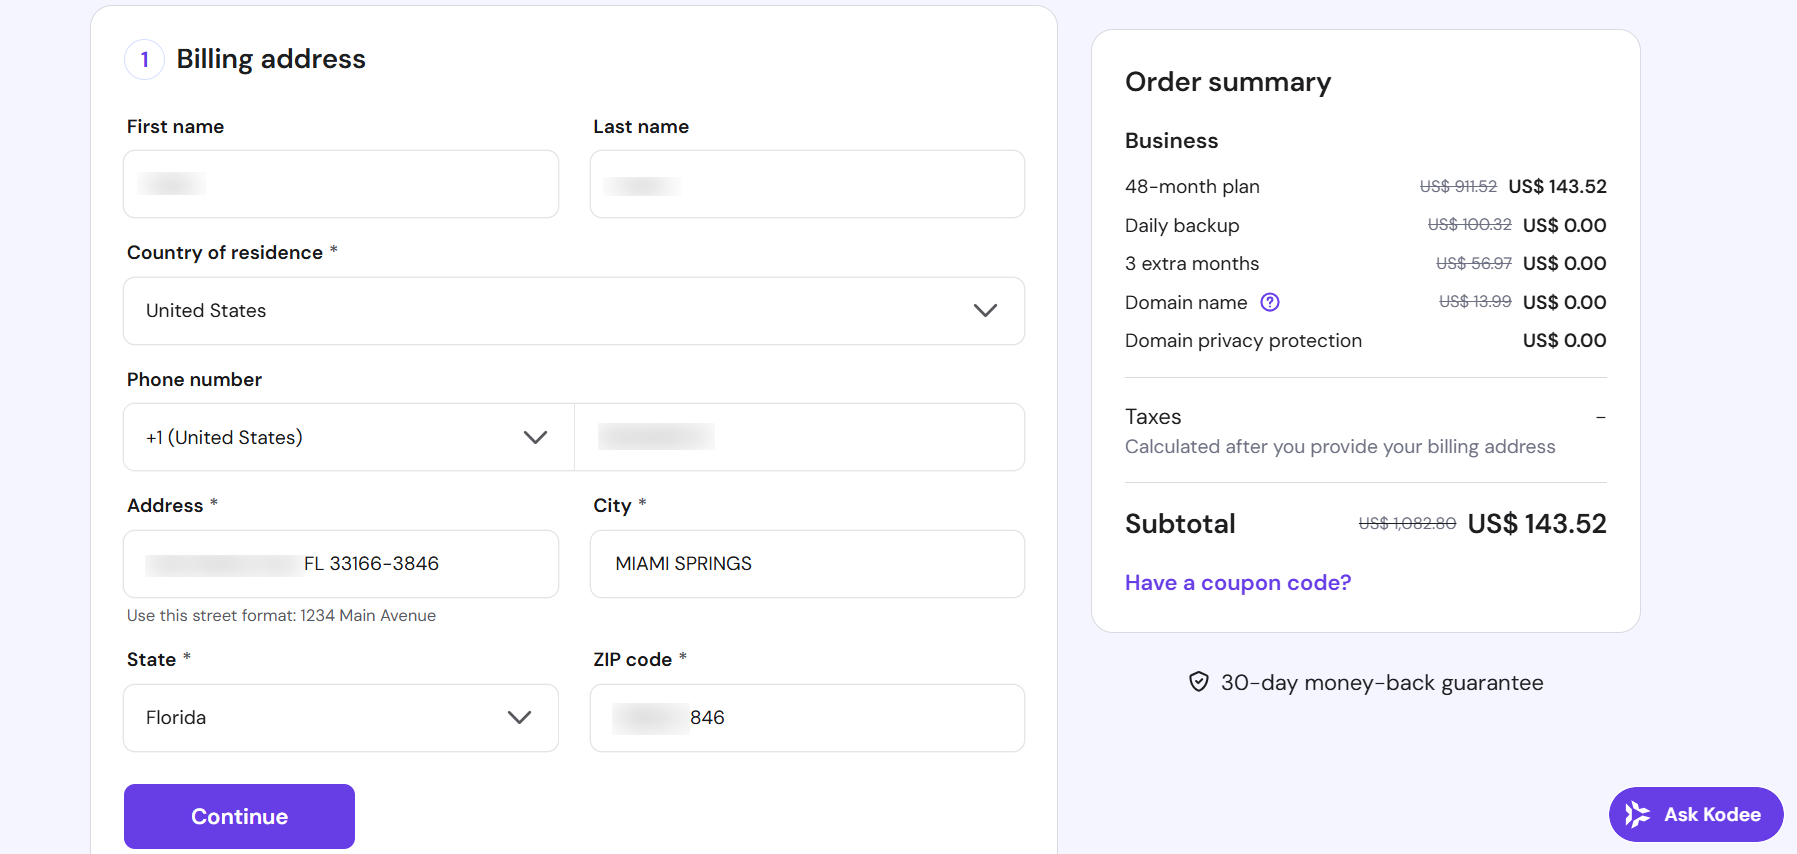Focus the First name input field

[341, 184]
